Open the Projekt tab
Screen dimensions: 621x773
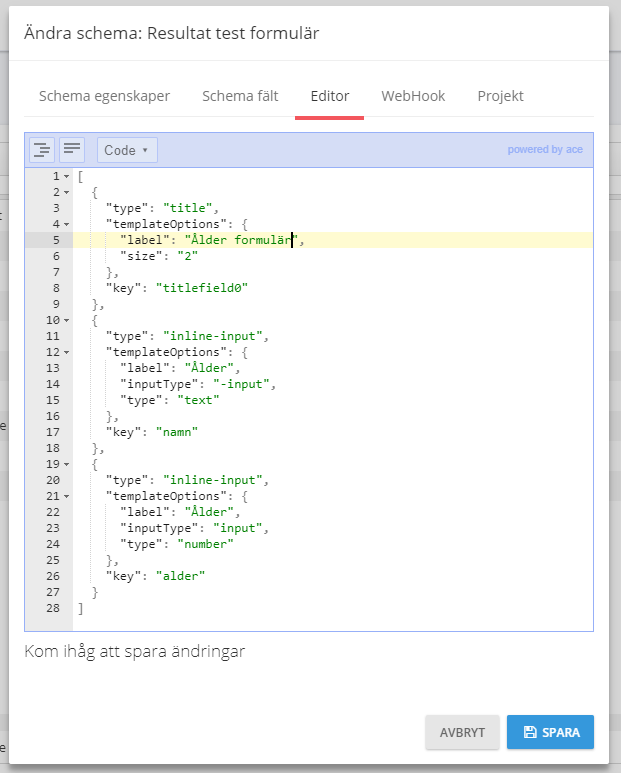[x=500, y=96]
